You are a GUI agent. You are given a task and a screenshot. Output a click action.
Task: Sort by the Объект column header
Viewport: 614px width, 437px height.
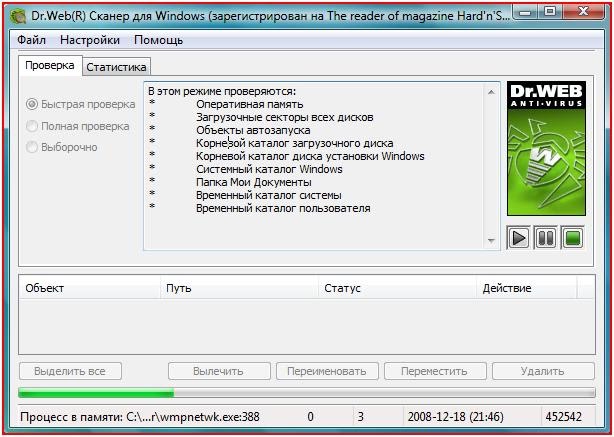(x=89, y=288)
